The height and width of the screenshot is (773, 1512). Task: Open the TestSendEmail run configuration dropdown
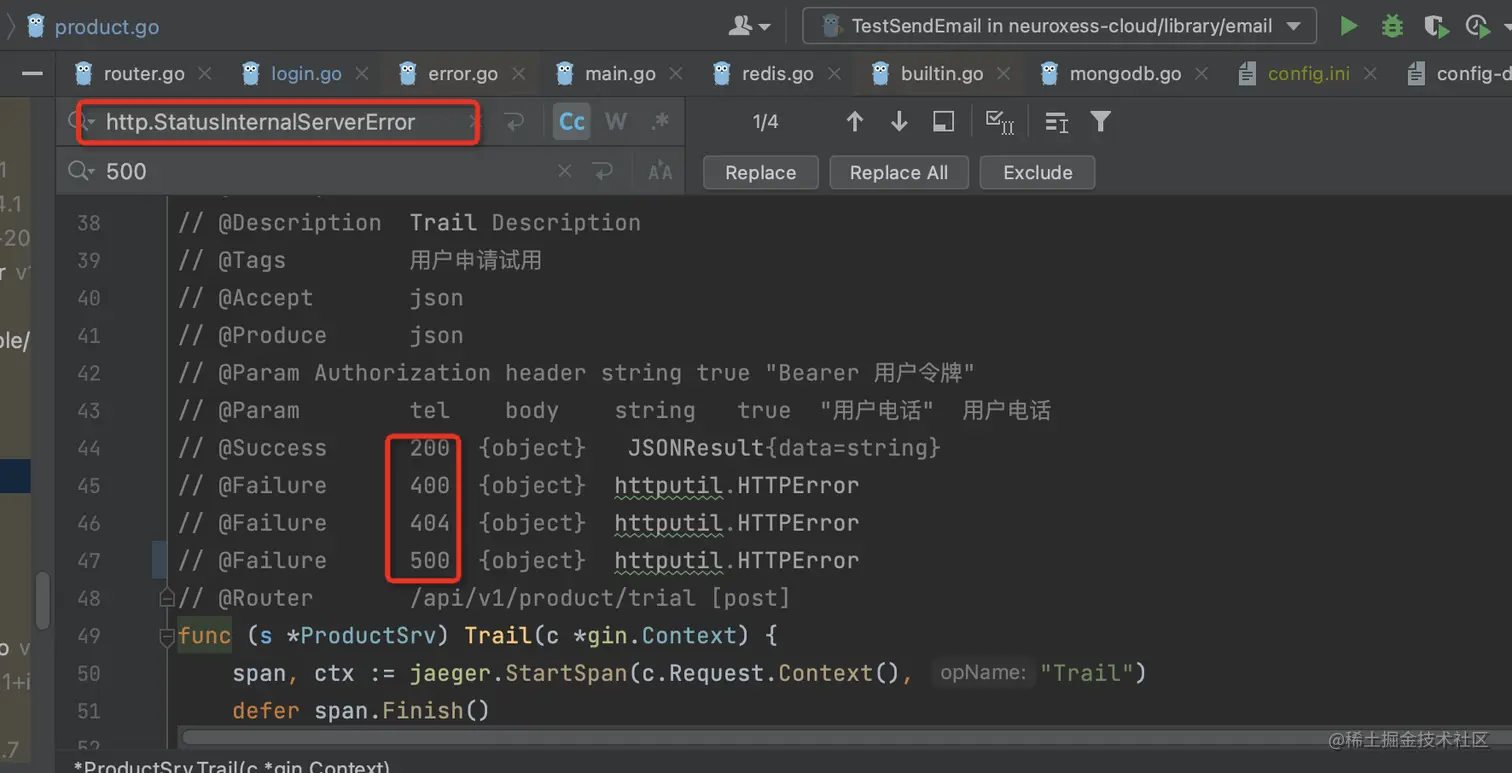click(1060, 26)
